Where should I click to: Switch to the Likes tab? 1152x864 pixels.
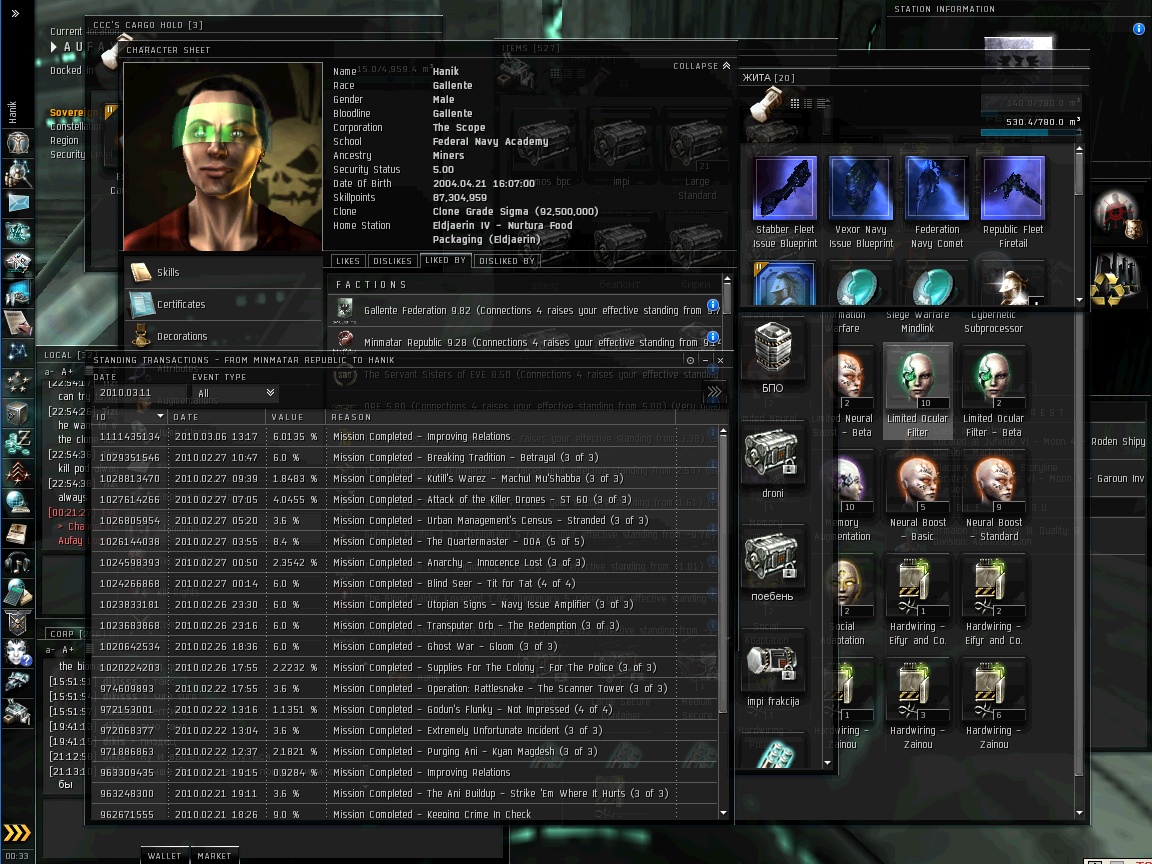[x=348, y=261]
